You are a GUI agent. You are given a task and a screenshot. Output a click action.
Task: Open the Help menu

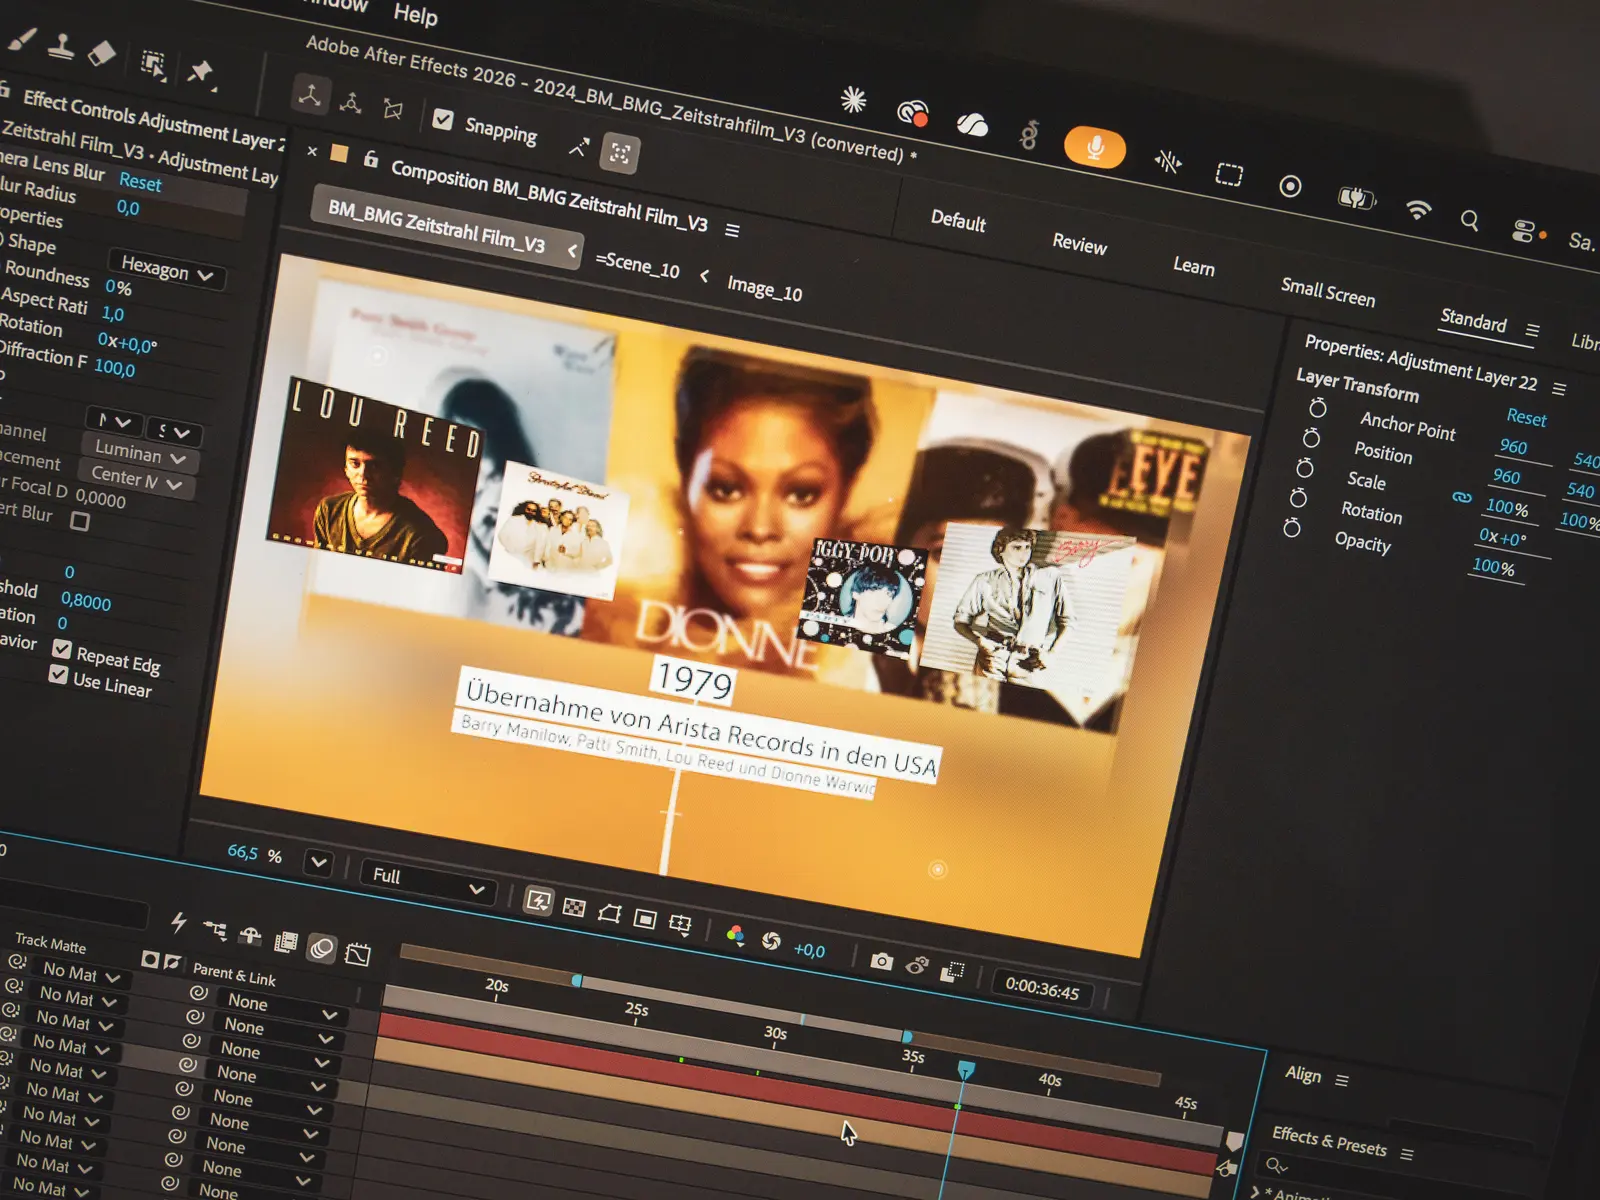tap(415, 14)
